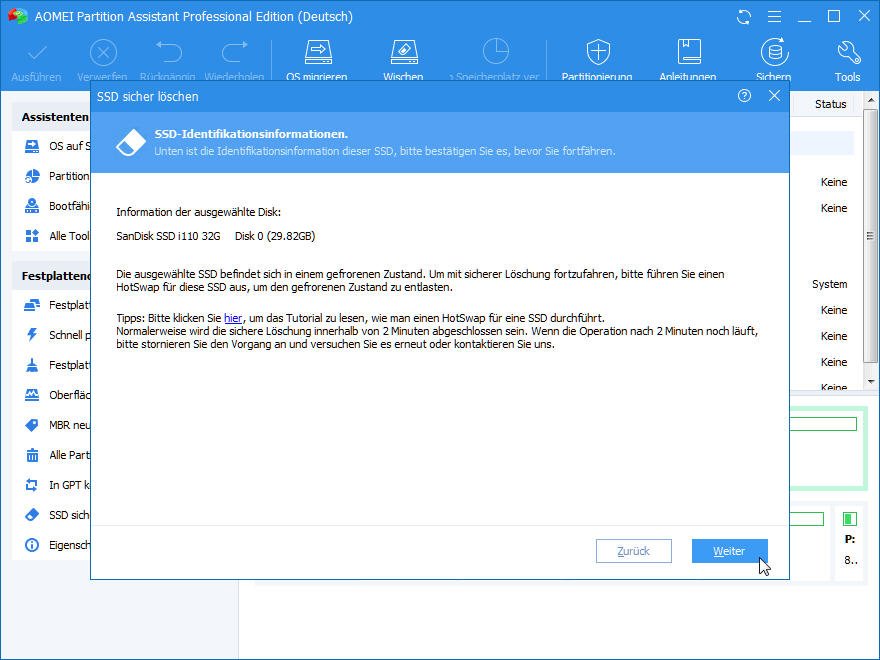Open Partitionierung shield tool

pyautogui.click(x=597, y=60)
